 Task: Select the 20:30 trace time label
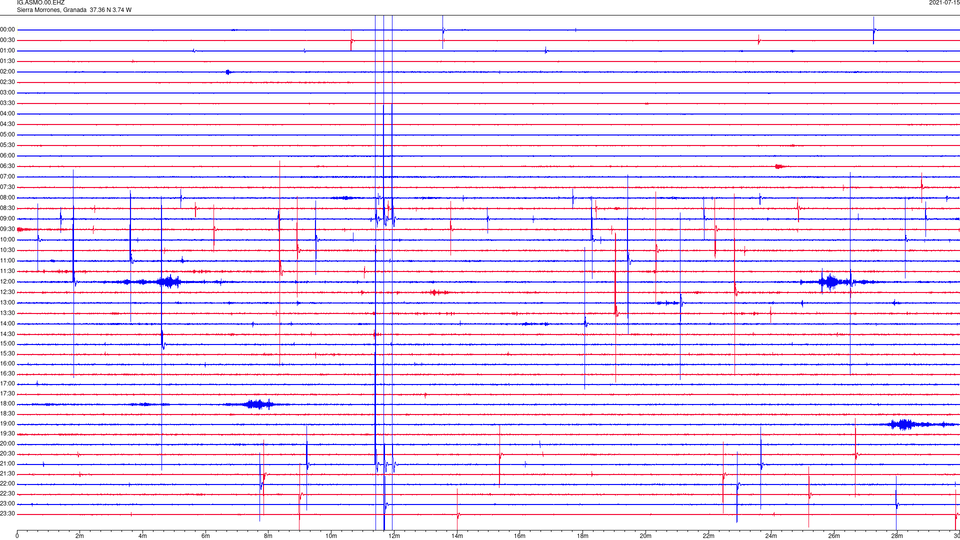8,454
